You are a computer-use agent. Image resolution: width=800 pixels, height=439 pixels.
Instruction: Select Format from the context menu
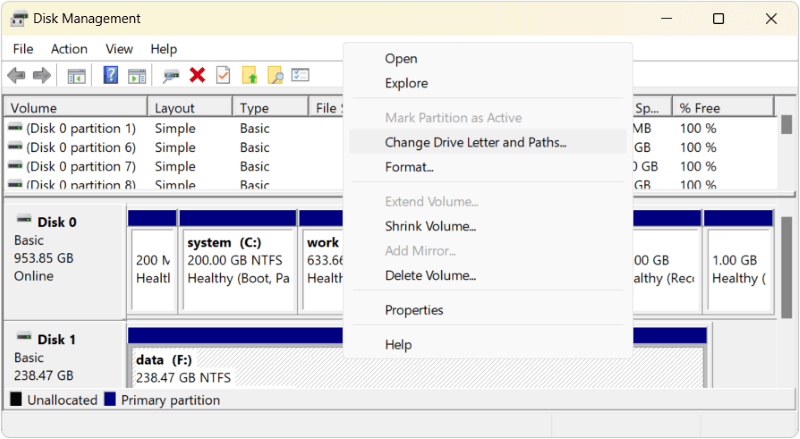click(x=488, y=167)
